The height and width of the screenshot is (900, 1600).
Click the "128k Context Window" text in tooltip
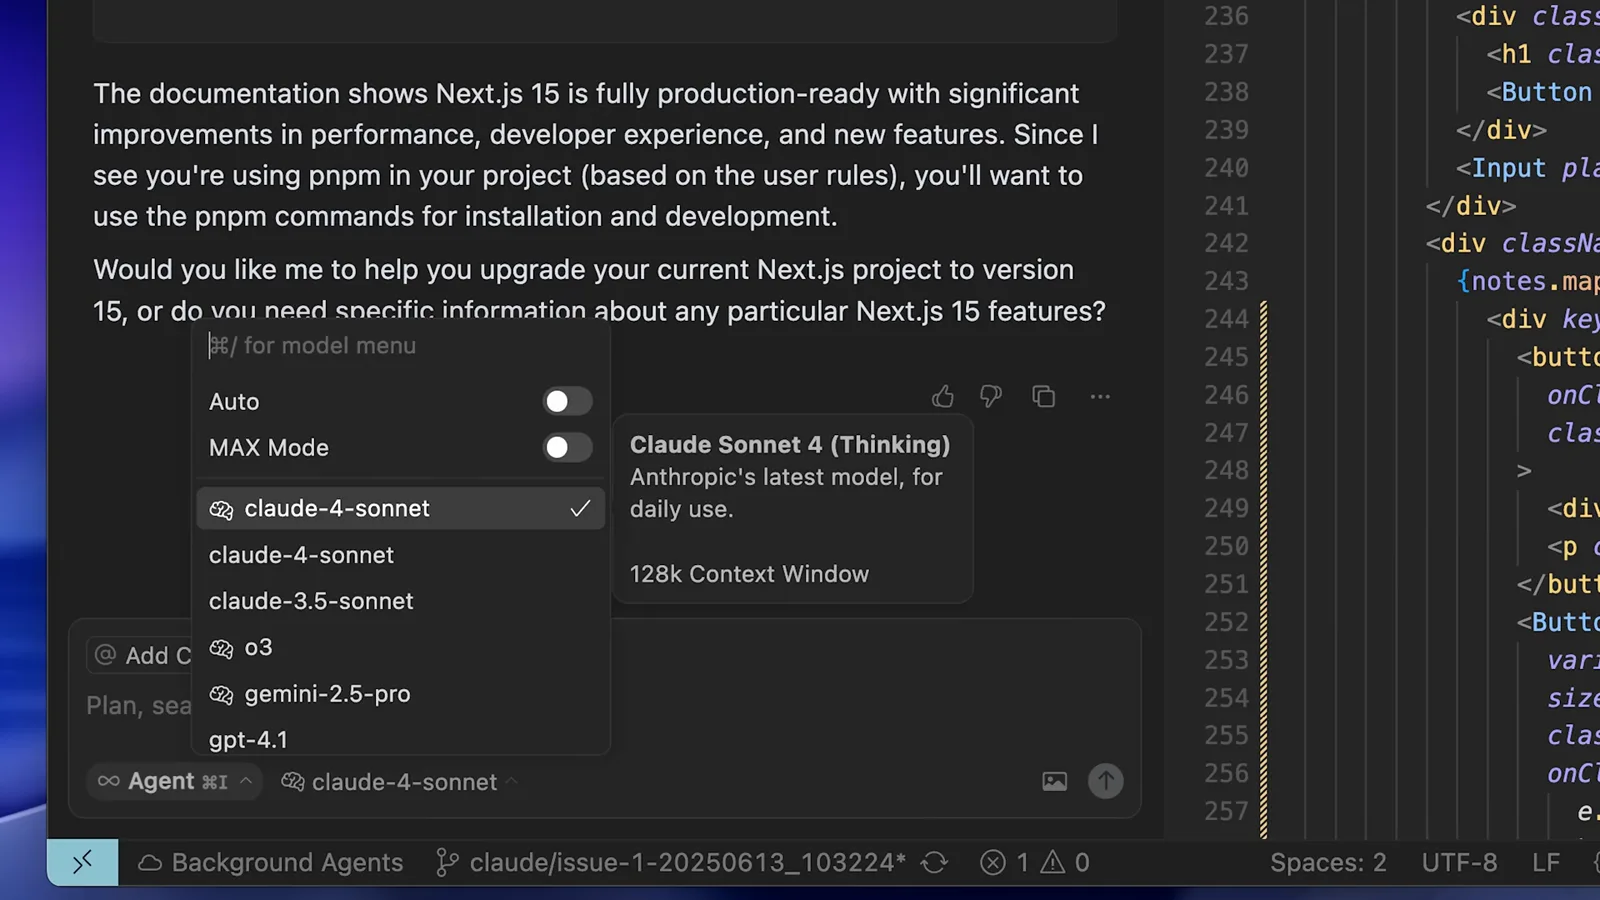tap(749, 574)
